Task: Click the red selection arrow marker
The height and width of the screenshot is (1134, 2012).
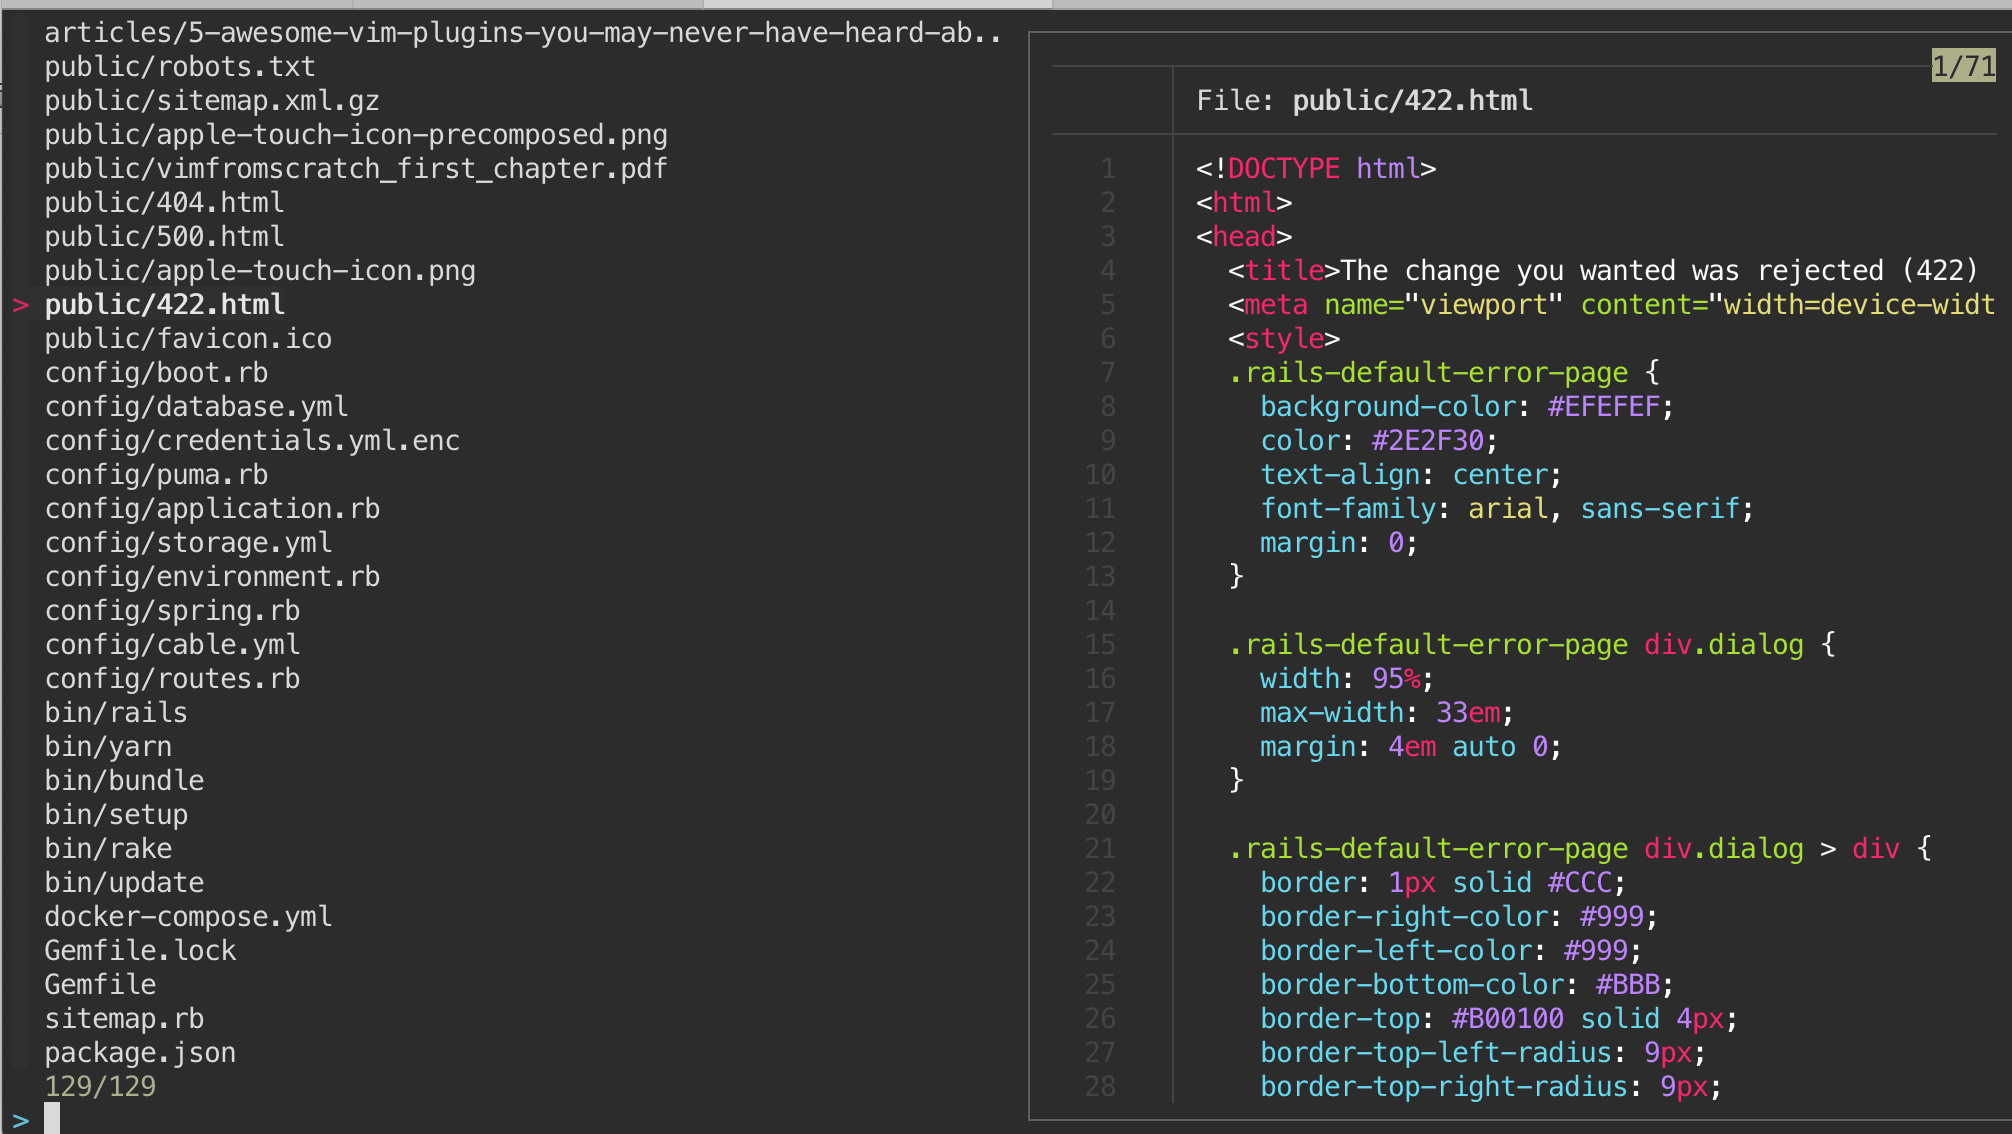Action: 21,305
